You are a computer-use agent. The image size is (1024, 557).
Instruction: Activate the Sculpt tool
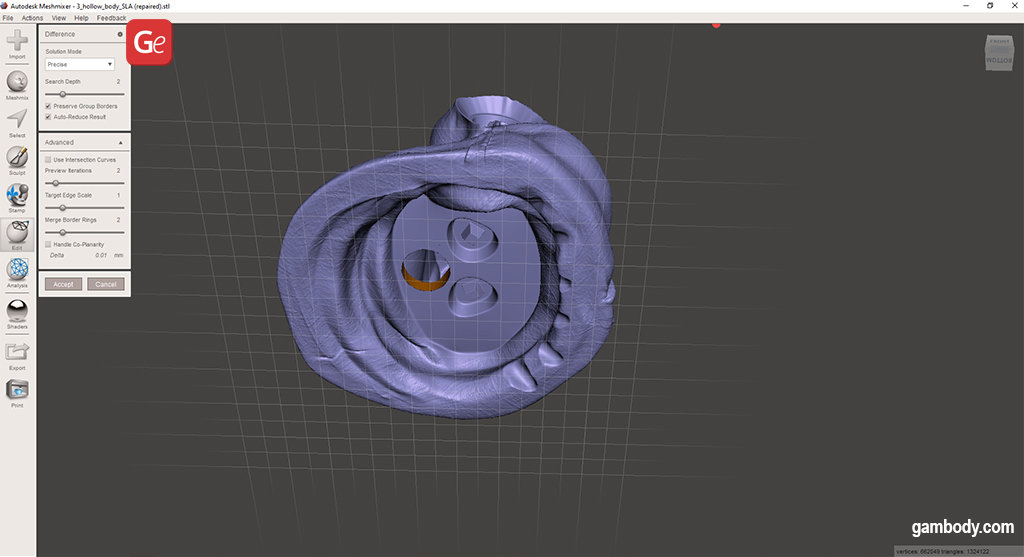(17, 157)
